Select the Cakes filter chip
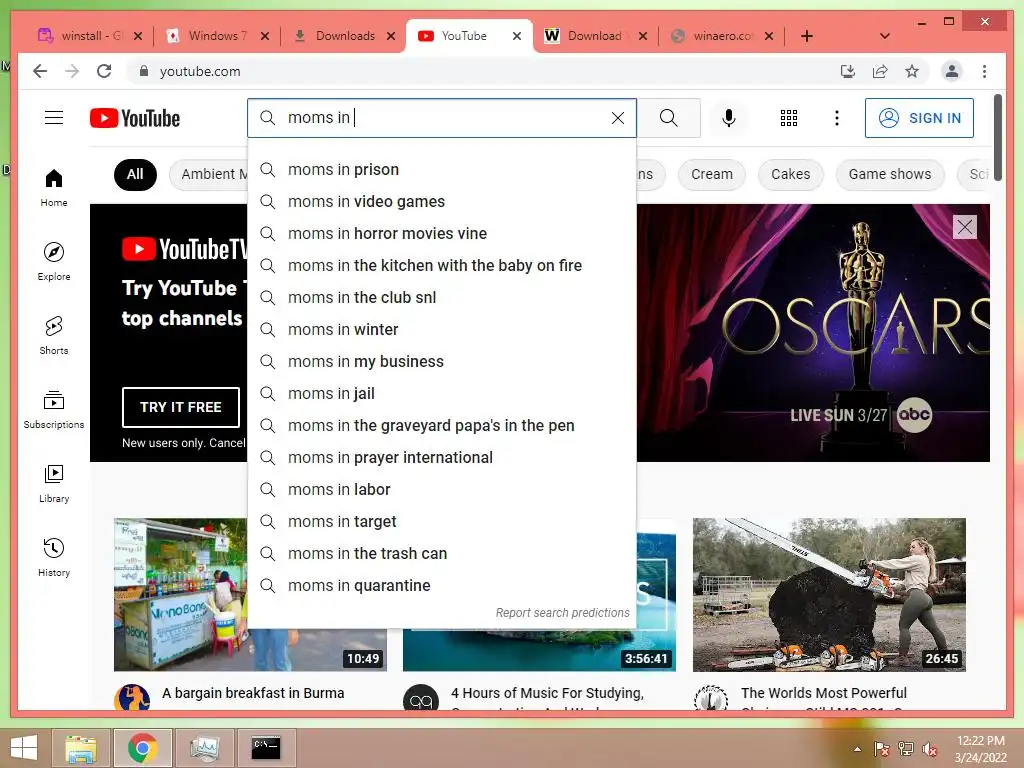Screen dimensions: 1024x768 click(x=790, y=174)
